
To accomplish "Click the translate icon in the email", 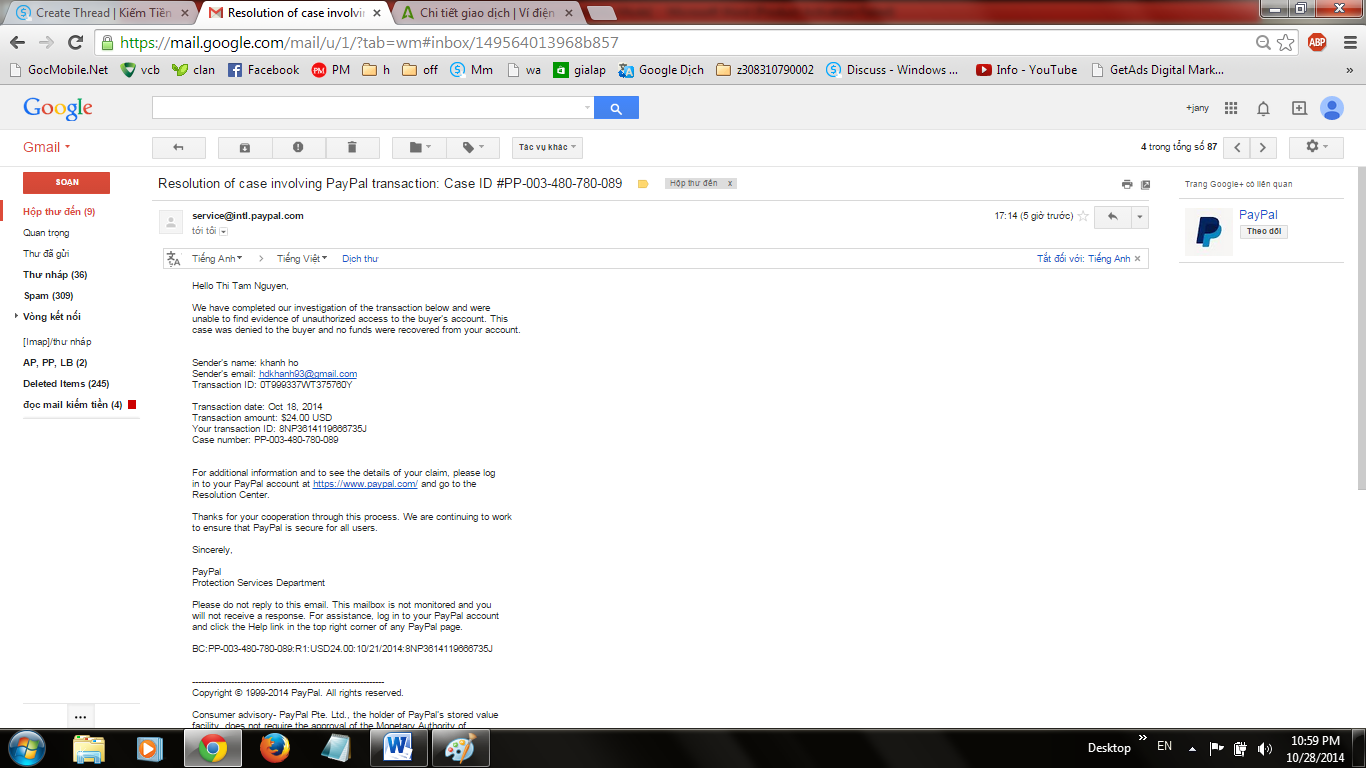I will [x=174, y=259].
